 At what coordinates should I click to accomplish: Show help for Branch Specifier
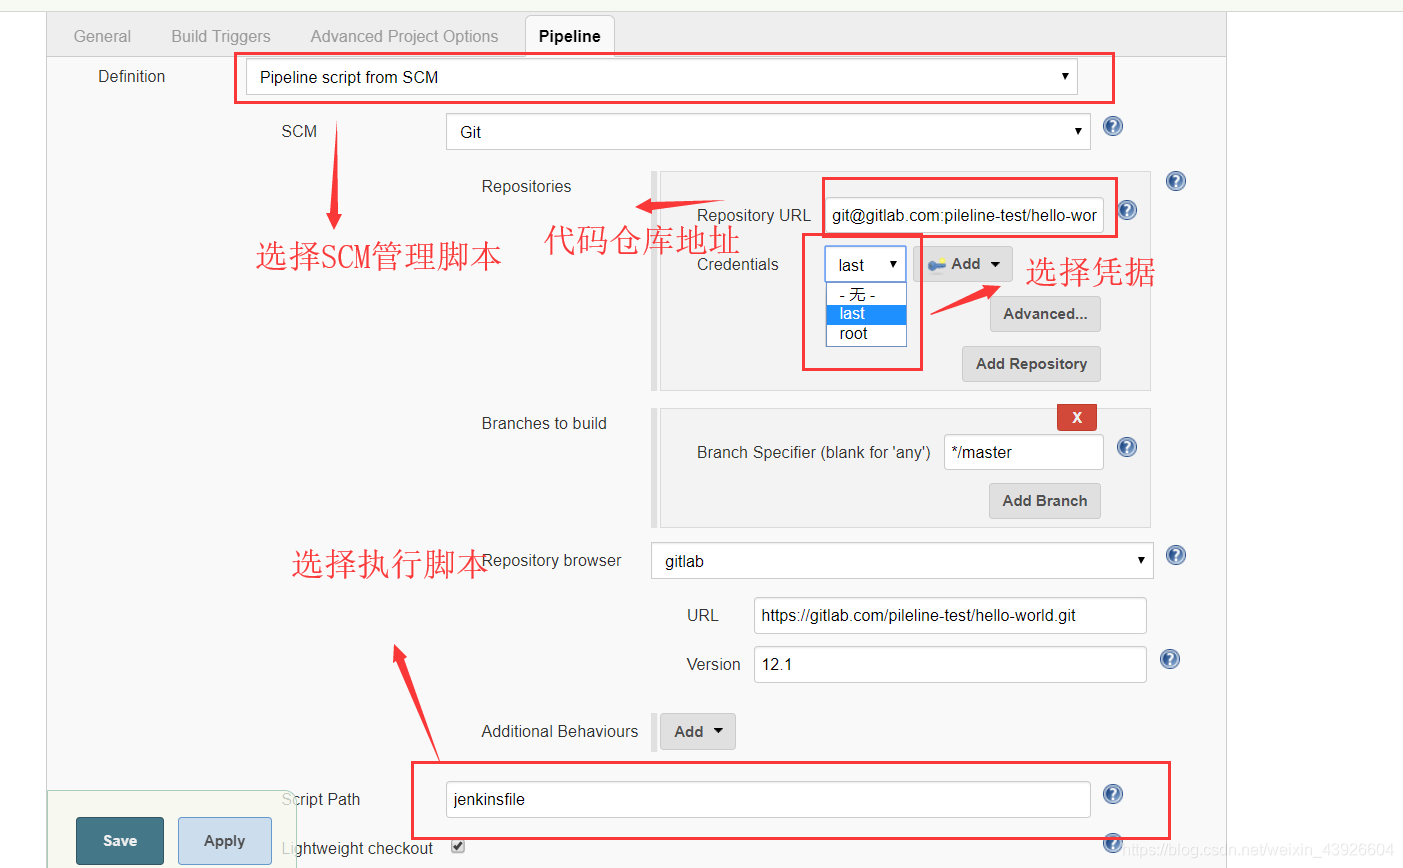[1127, 447]
